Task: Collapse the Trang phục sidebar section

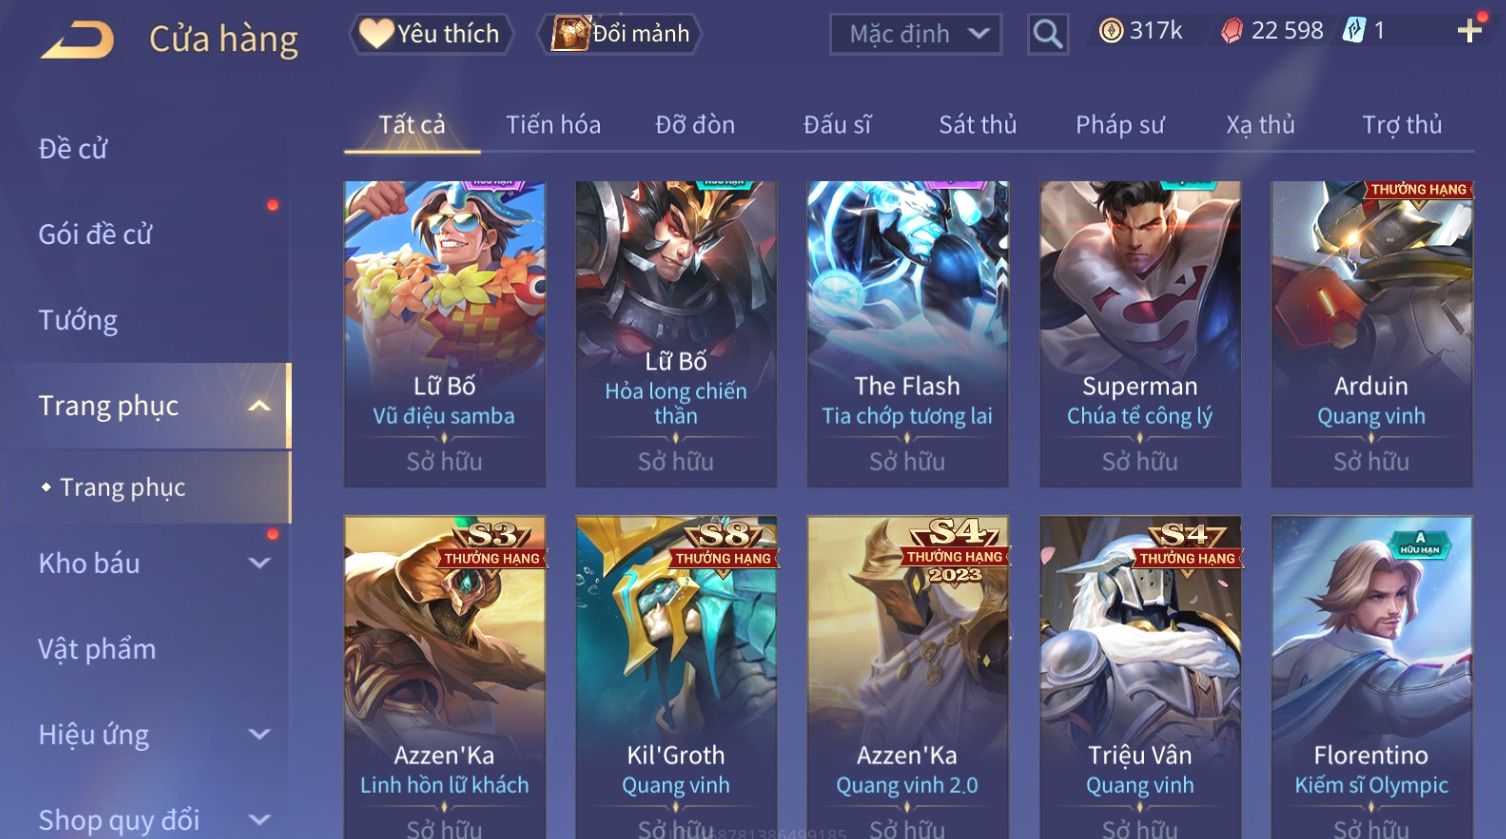Action: [259, 406]
